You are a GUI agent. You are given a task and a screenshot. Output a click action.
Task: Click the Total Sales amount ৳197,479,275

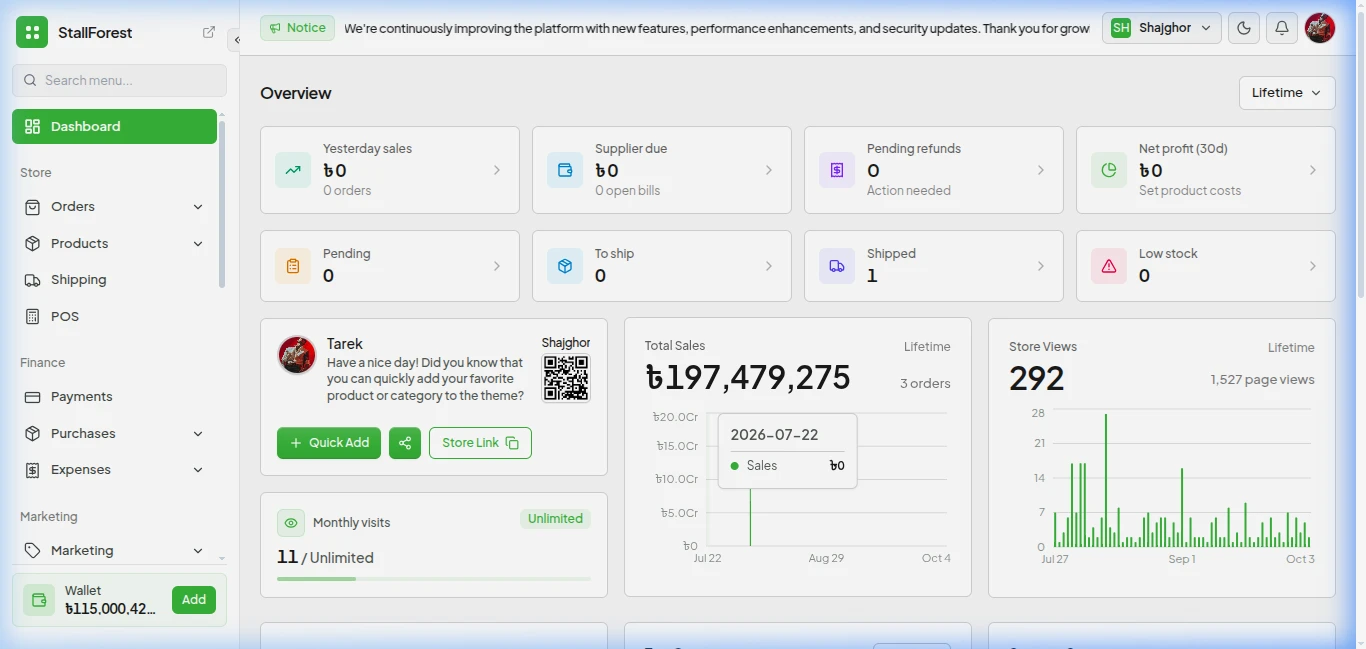[748, 378]
